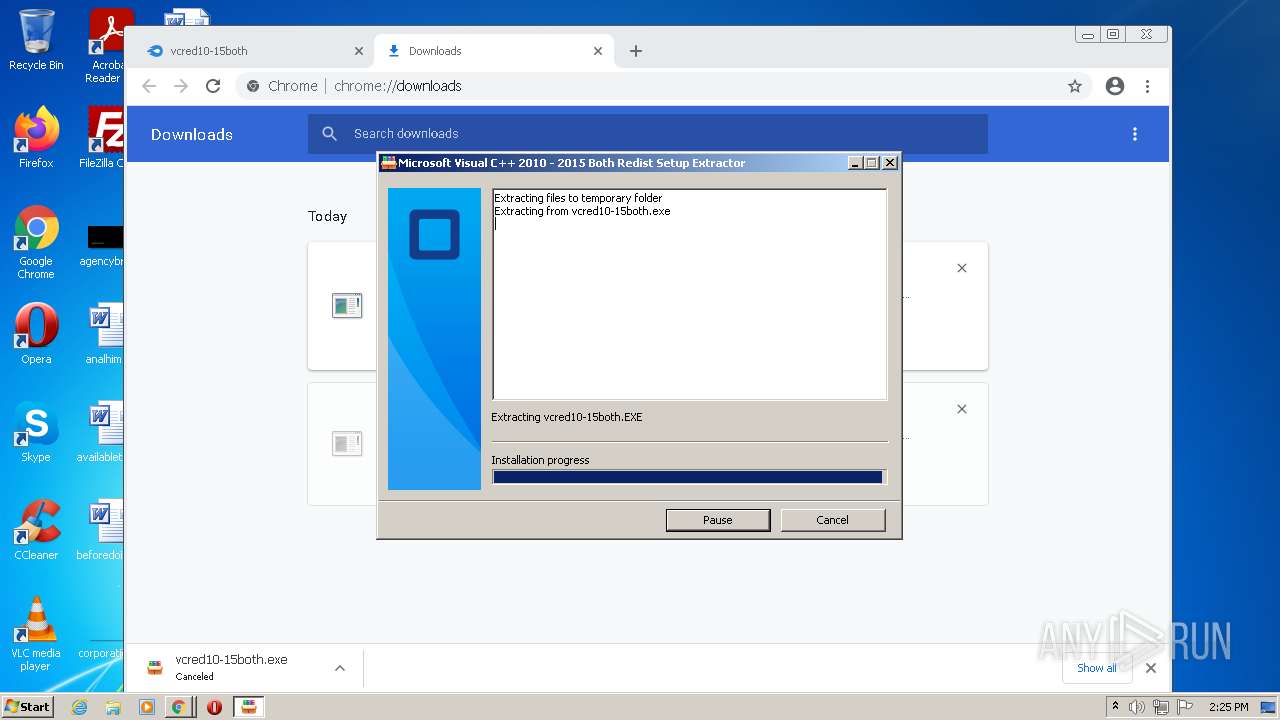The image size is (1280, 720).
Task: Remove the first download entry from list
Action: (962, 268)
